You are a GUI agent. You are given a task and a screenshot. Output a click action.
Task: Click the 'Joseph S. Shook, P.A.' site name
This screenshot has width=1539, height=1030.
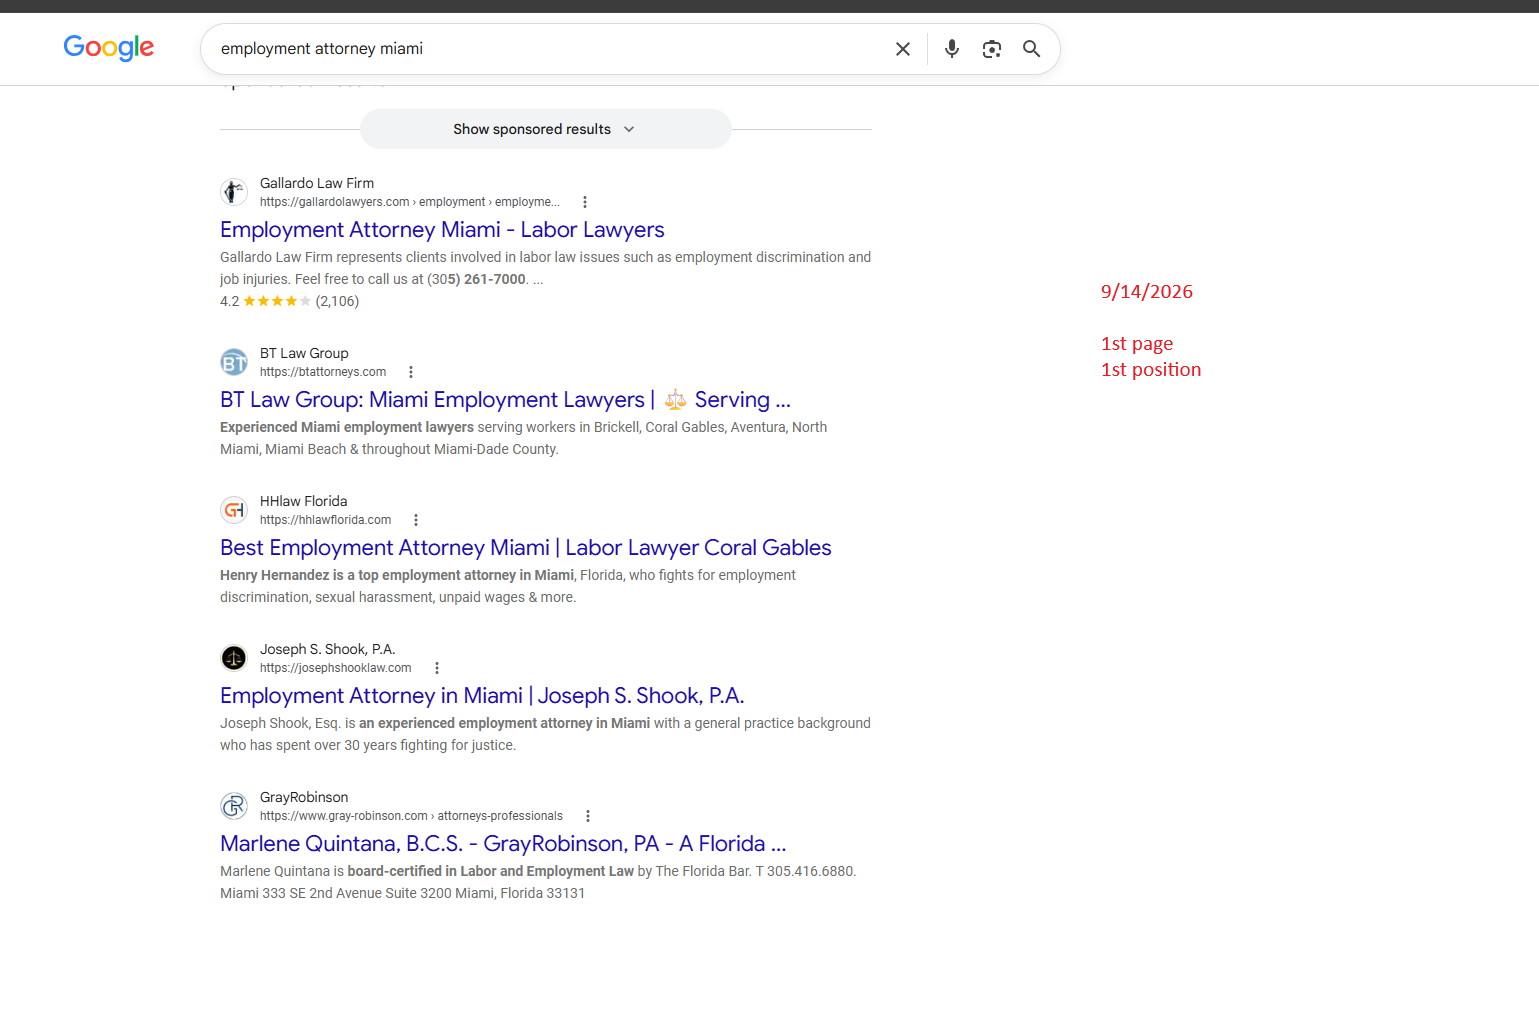tap(328, 649)
